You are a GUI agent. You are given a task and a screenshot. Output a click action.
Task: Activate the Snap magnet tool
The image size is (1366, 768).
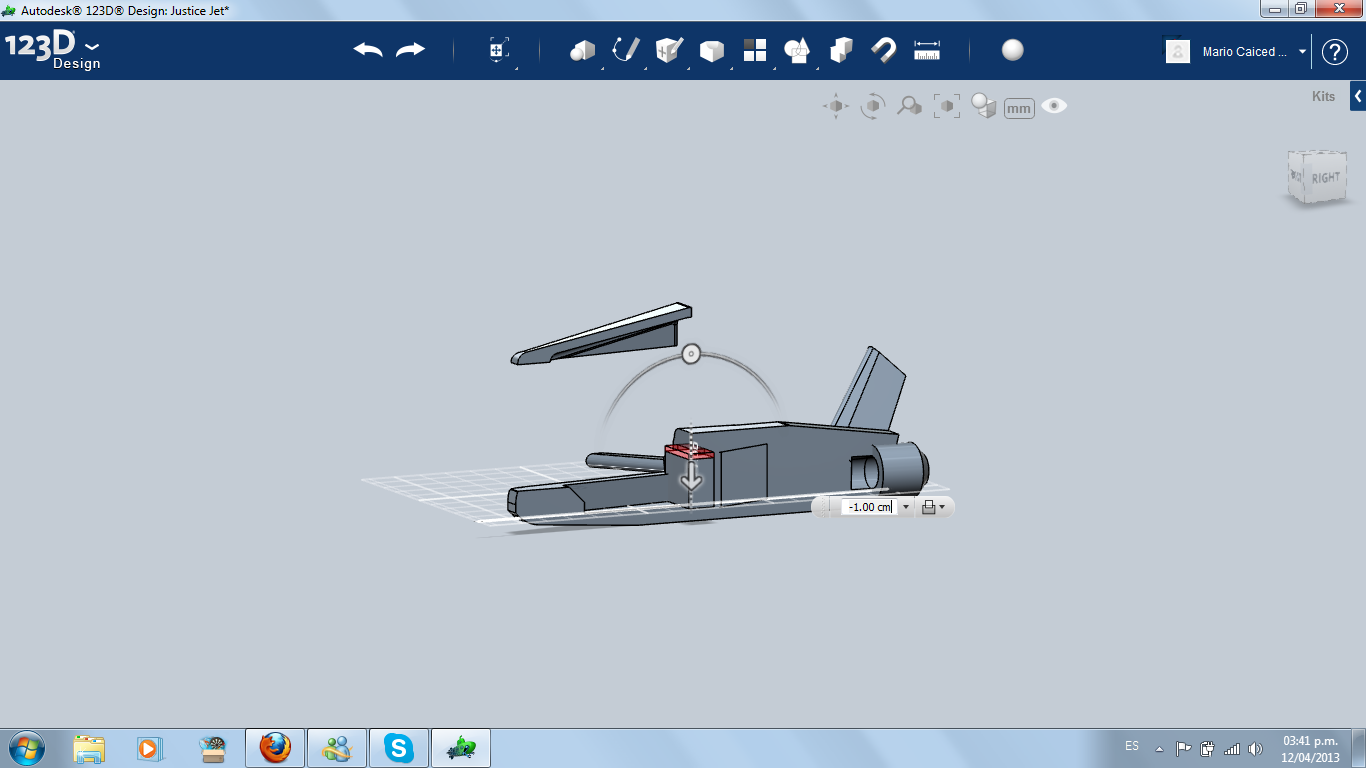click(883, 50)
